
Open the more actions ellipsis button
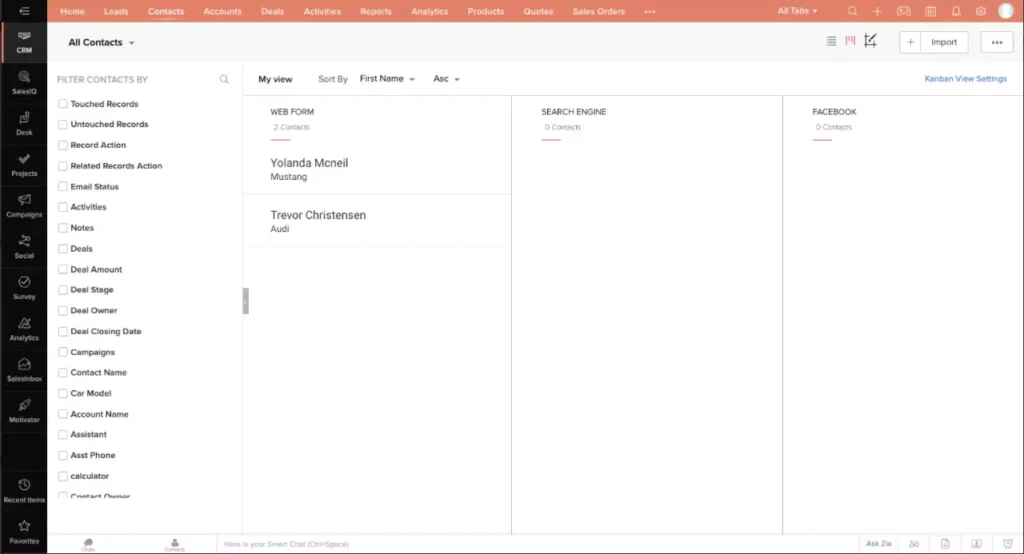point(997,42)
